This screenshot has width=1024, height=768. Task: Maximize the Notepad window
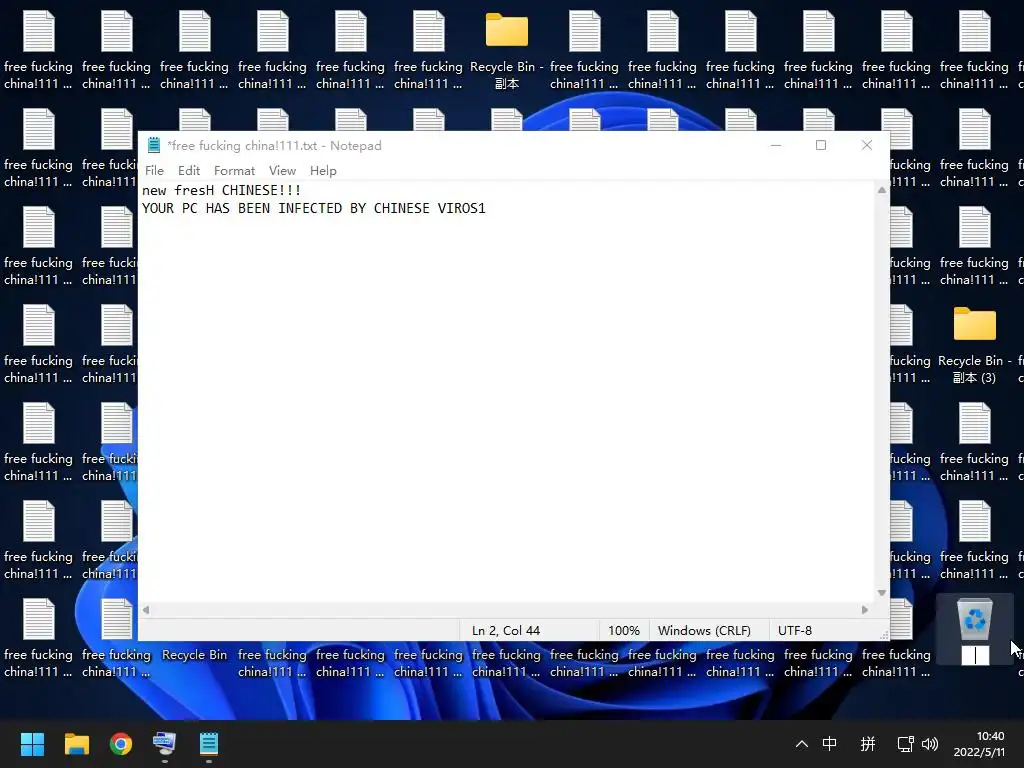[x=821, y=145]
